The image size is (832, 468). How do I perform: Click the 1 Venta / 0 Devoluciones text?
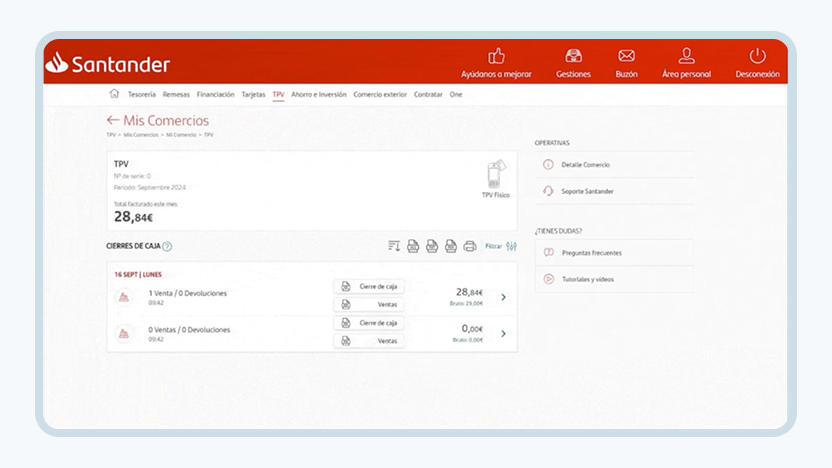pyautogui.click(x=187, y=293)
